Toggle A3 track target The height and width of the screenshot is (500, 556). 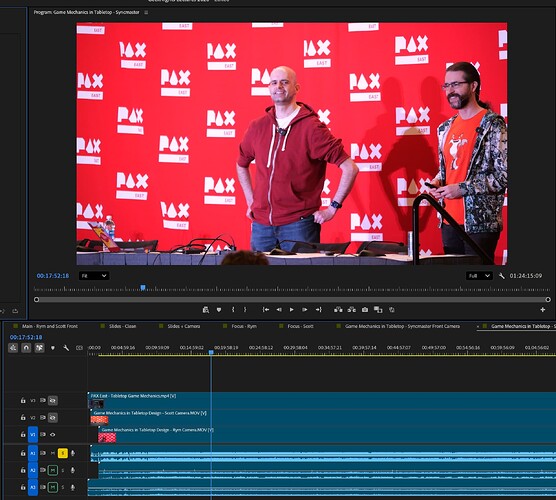point(33,487)
